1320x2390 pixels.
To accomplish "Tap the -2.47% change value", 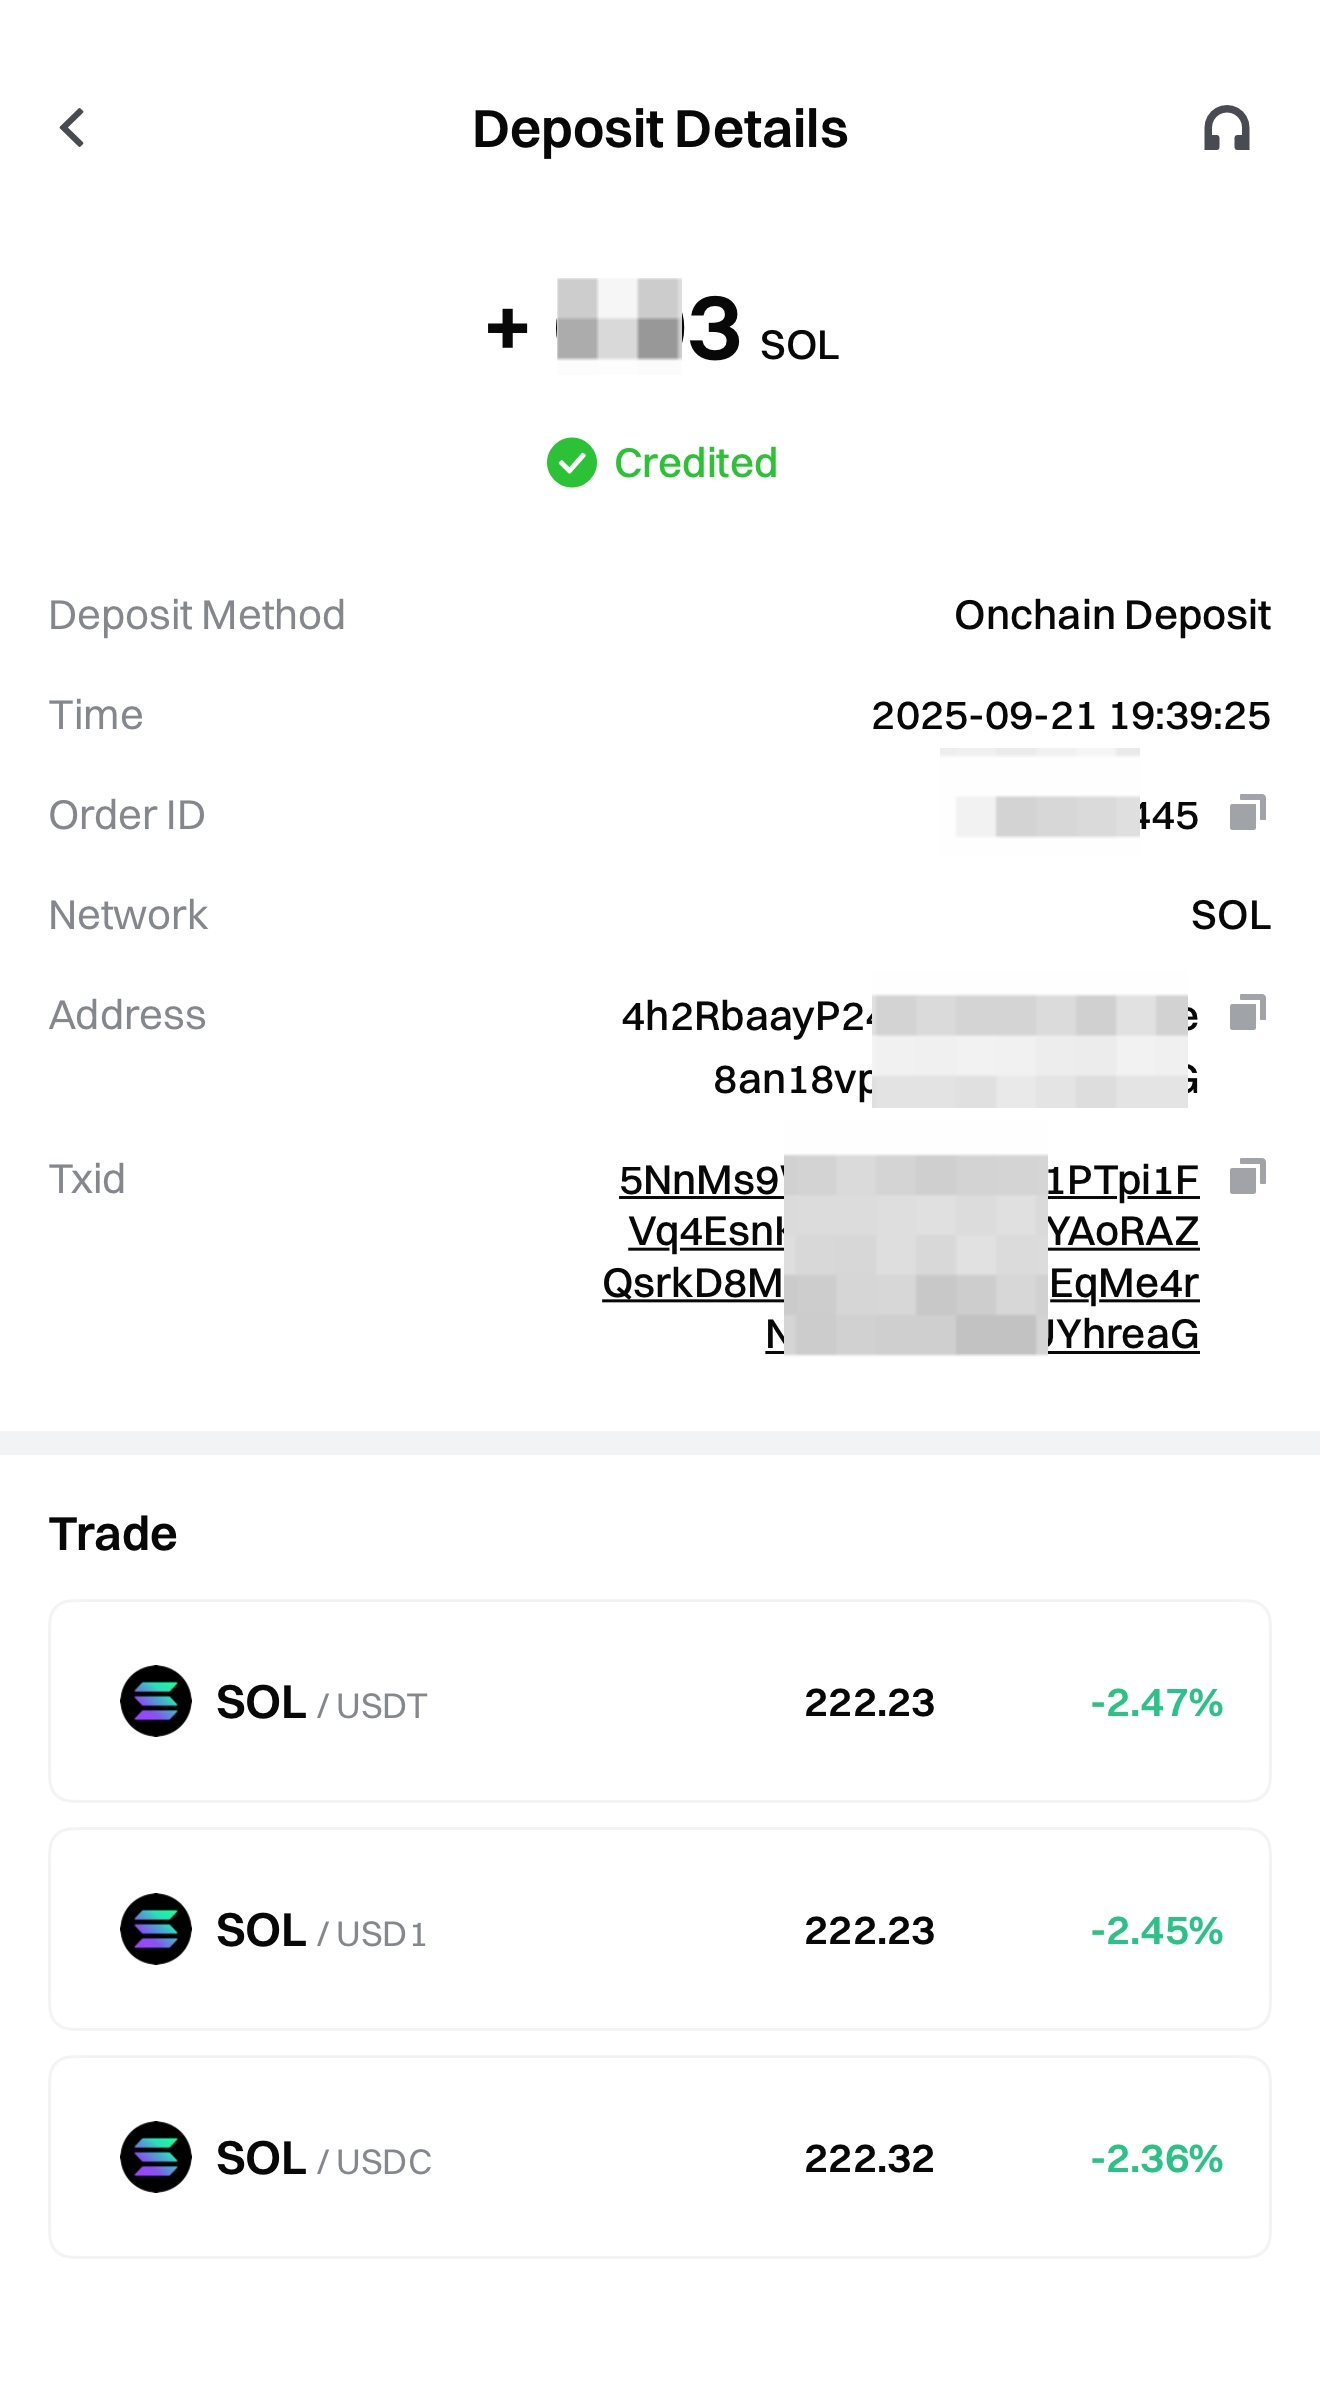I will pos(1156,1703).
